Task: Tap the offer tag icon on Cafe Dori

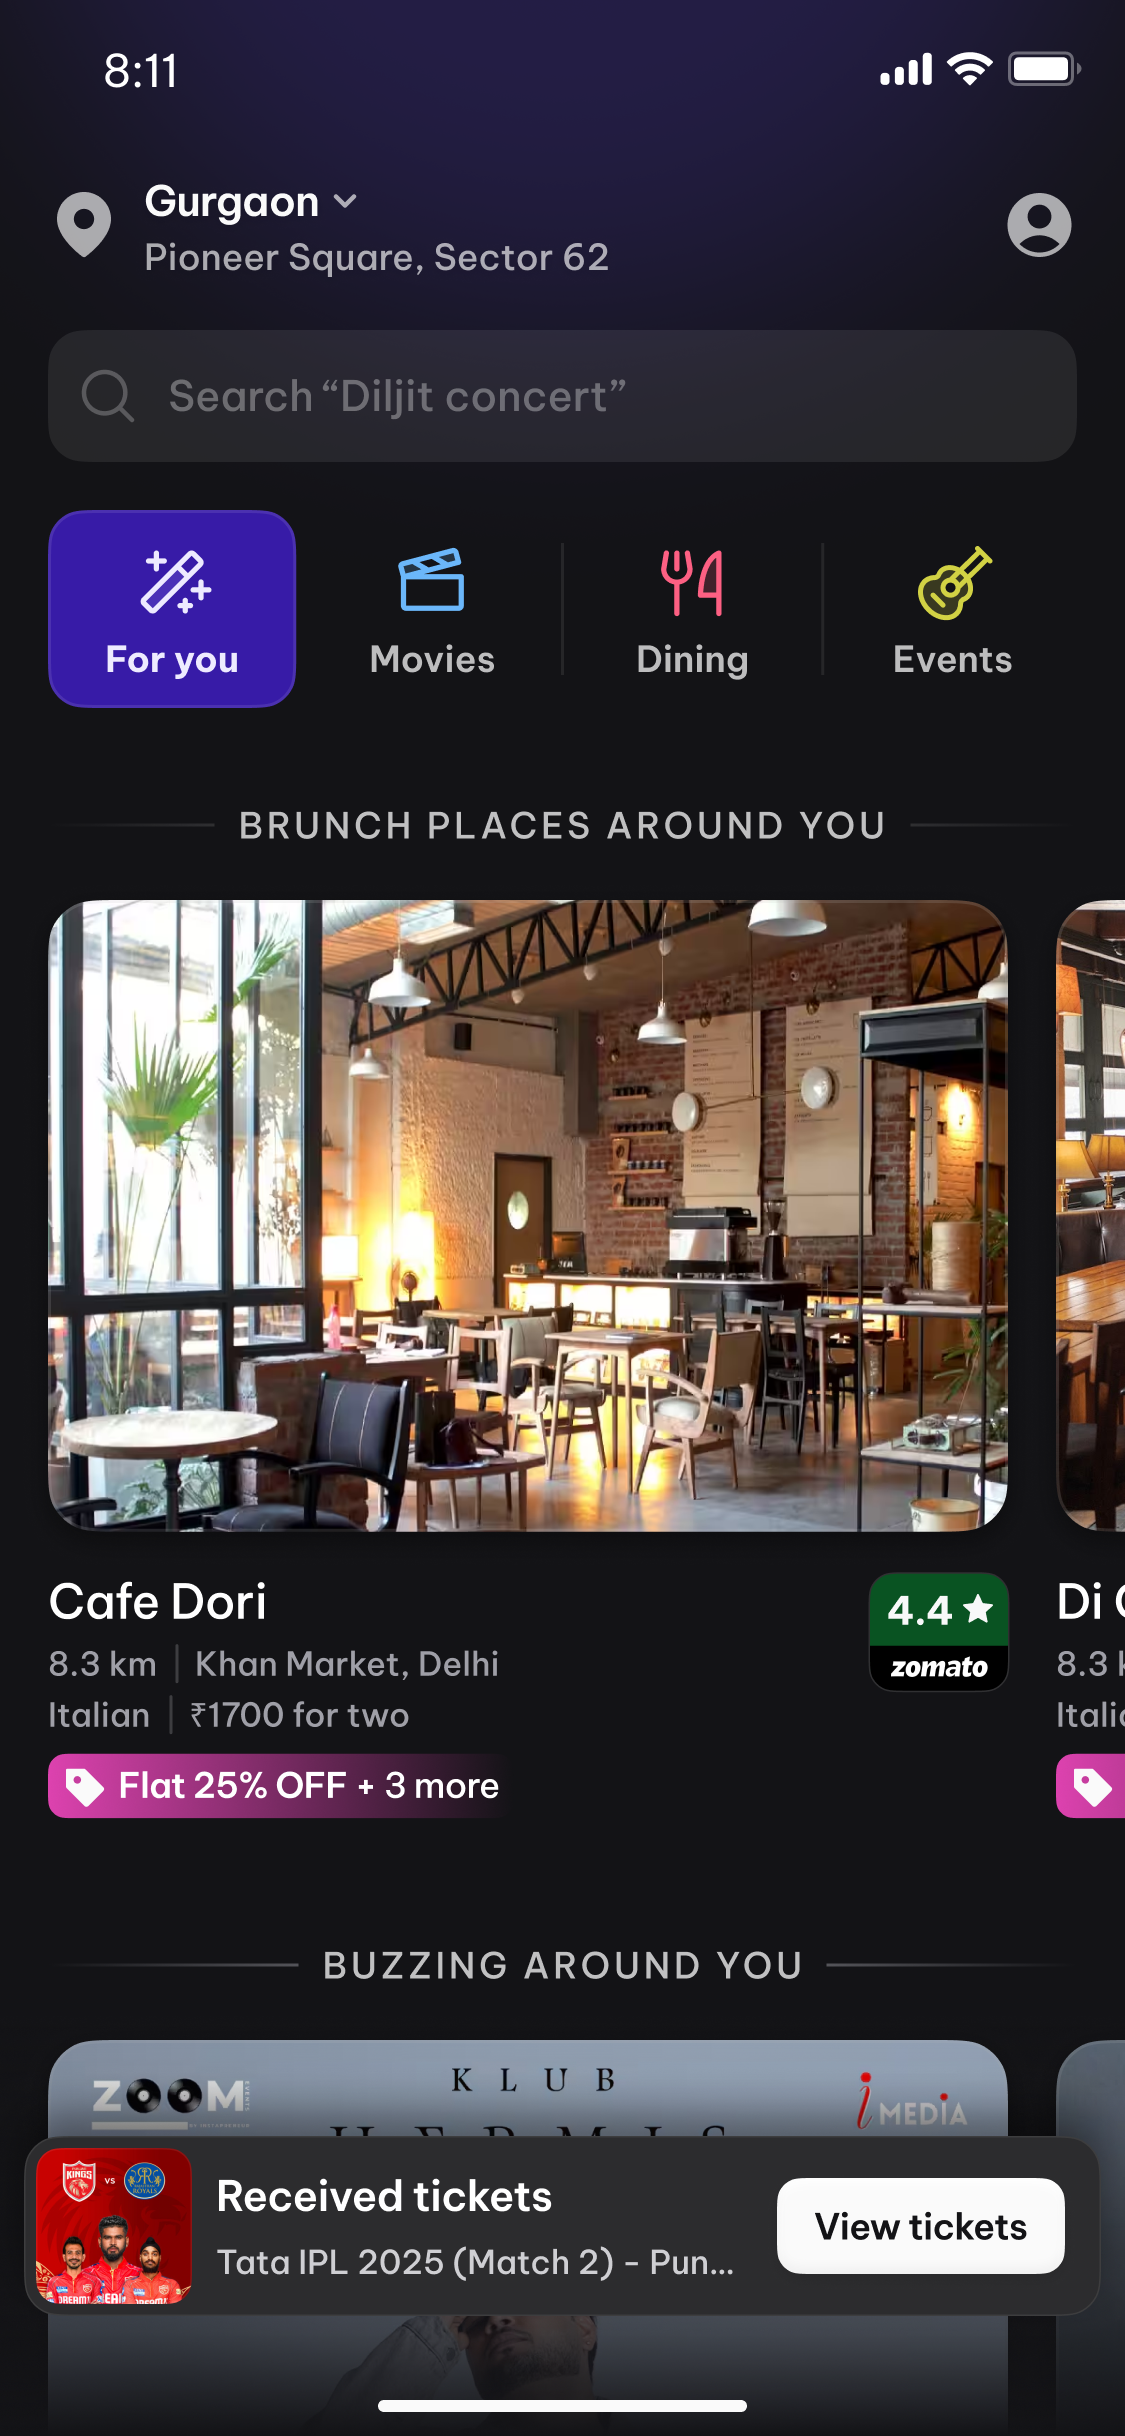Action: [x=84, y=1786]
